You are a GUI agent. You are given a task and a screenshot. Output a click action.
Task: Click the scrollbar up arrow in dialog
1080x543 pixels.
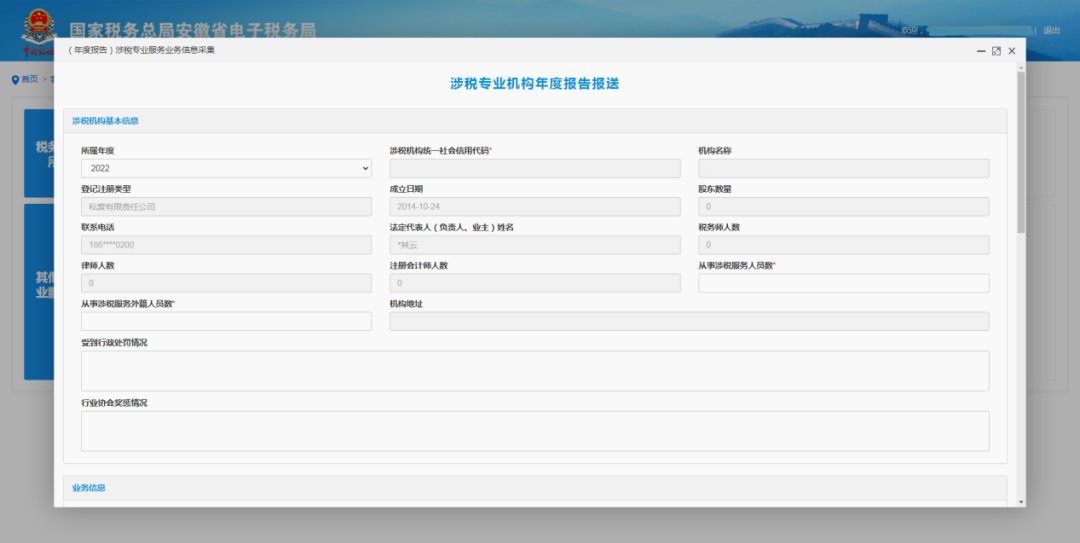coord(1020,67)
